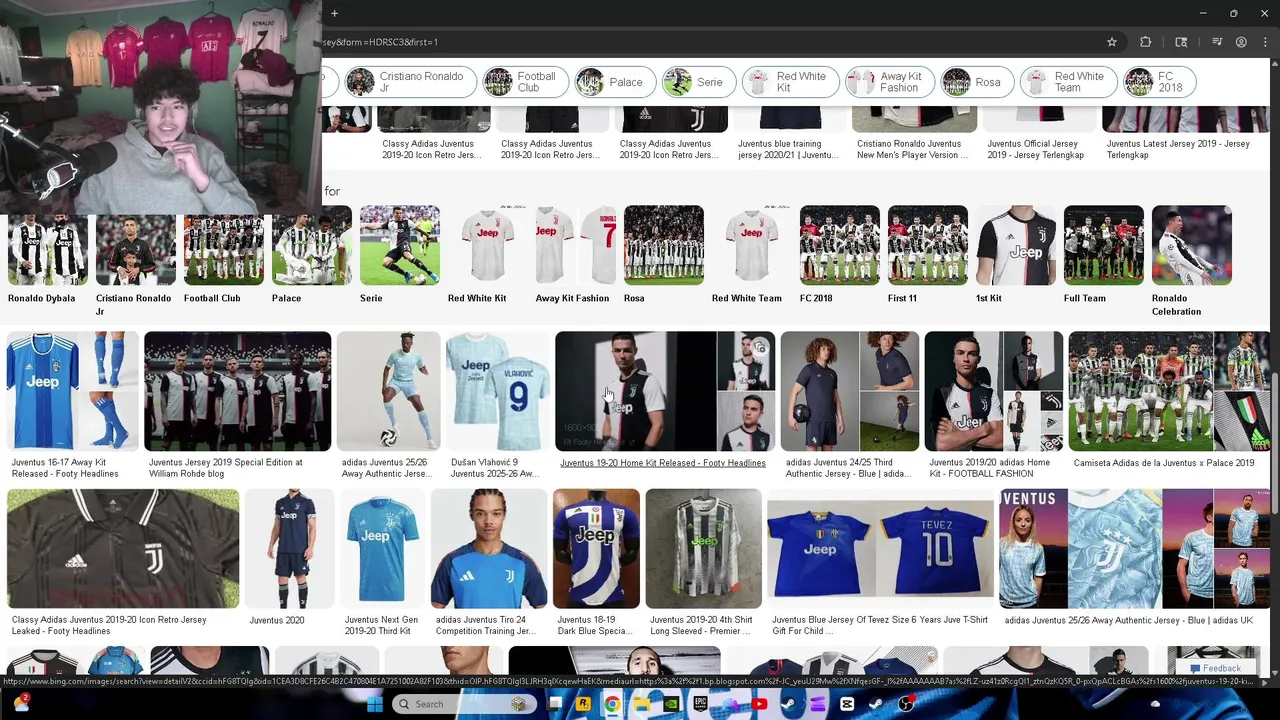The height and width of the screenshot is (720, 1280).
Task: Open the Chrome three-dot menu
Action: (x=1266, y=42)
